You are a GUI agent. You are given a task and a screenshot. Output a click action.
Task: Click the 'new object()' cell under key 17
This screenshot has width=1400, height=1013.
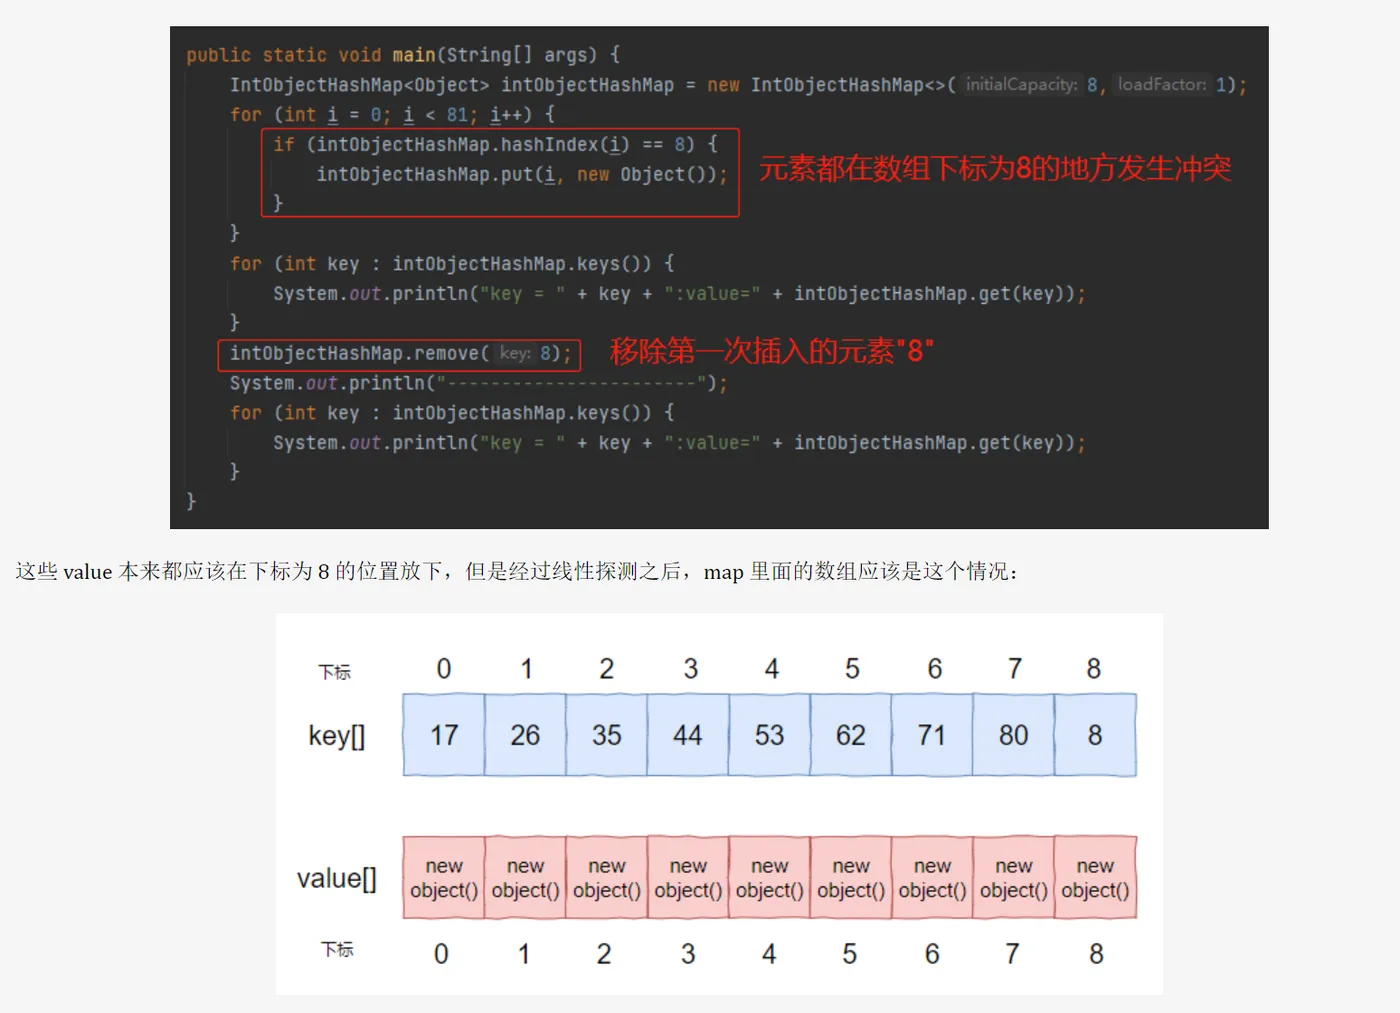pyautogui.click(x=444, y=878)
